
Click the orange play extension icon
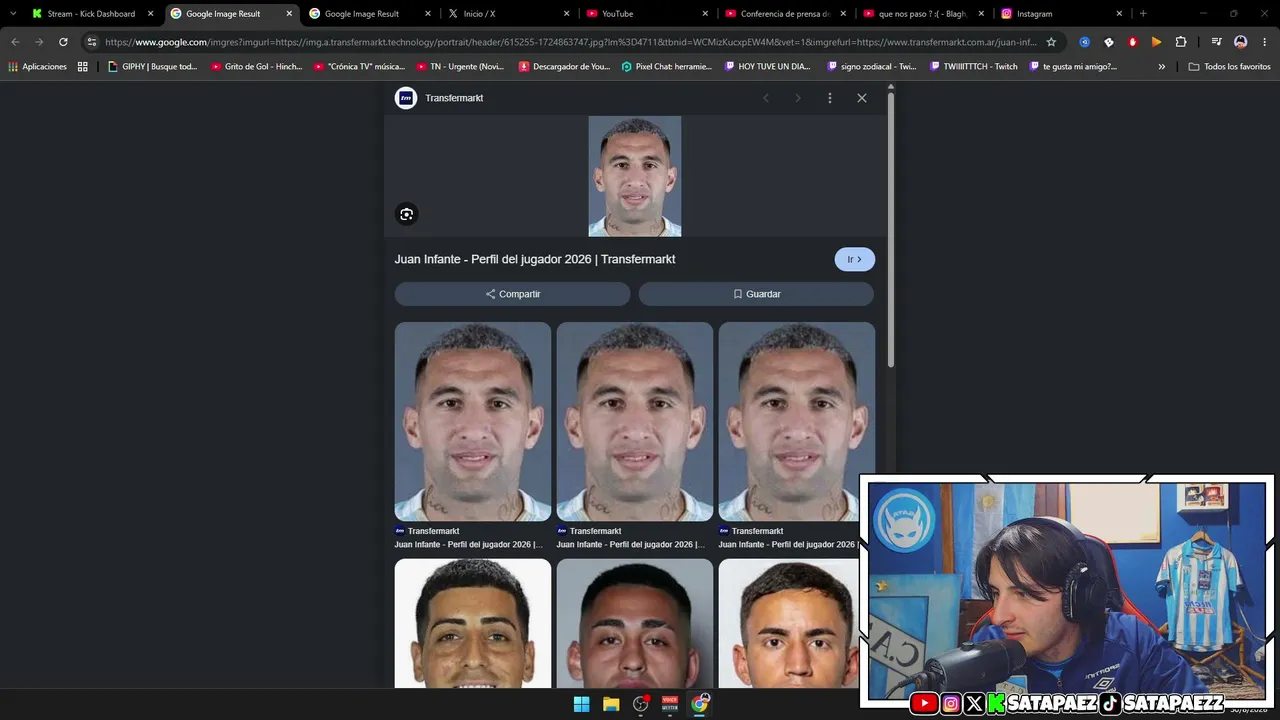point(1157,42)
